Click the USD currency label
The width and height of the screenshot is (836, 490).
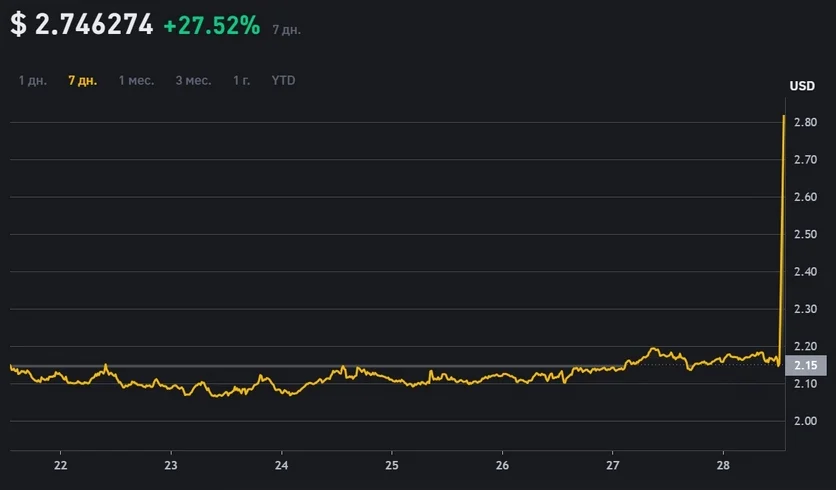click(802, 86)
